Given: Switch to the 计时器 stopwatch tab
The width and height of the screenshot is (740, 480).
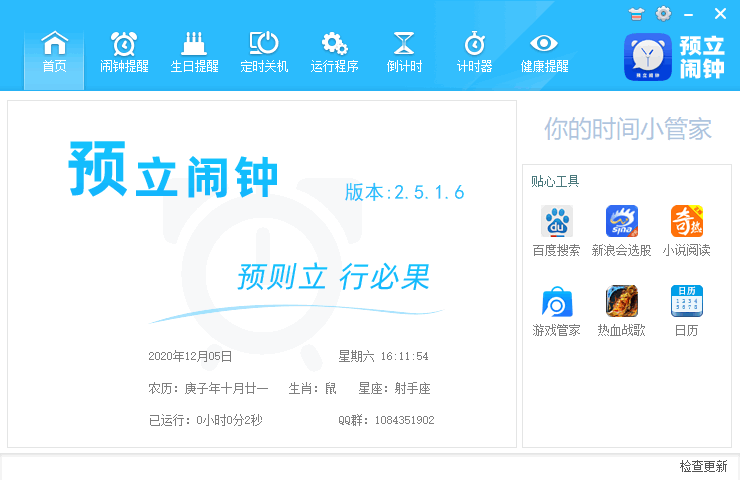Looking at the screenshot, I should click(474, 53).
